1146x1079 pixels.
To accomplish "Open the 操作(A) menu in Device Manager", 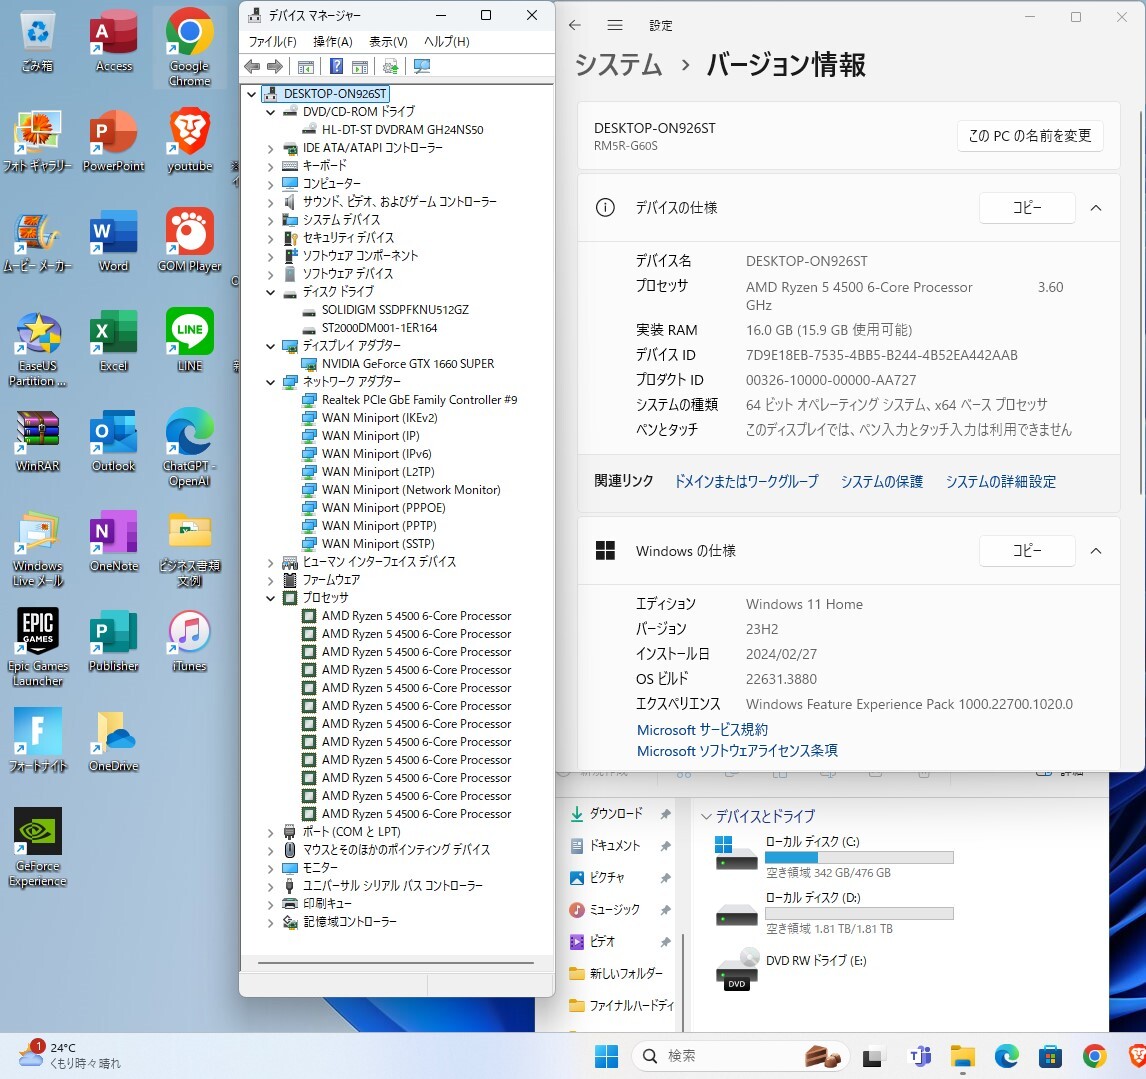I will point(333,42).
